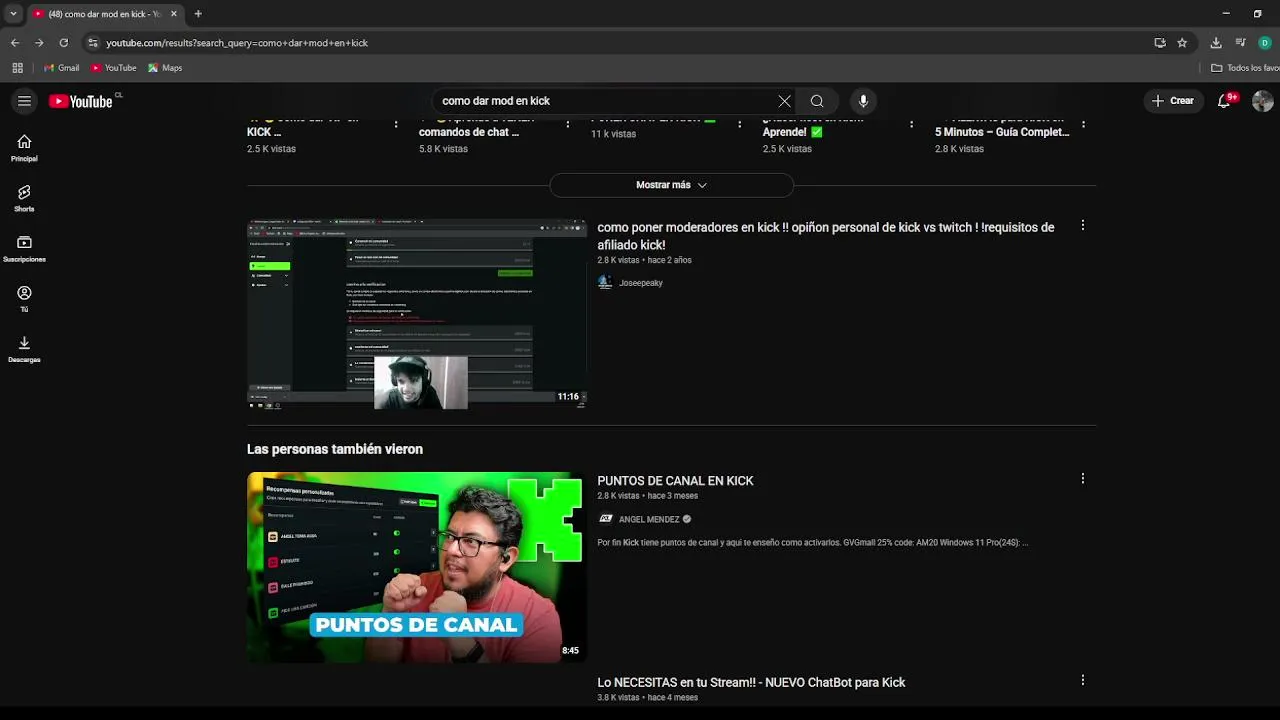The image size is (1280, 720).
Task: Click the install app icon in address bar
Action: (x=1160, y=43)
